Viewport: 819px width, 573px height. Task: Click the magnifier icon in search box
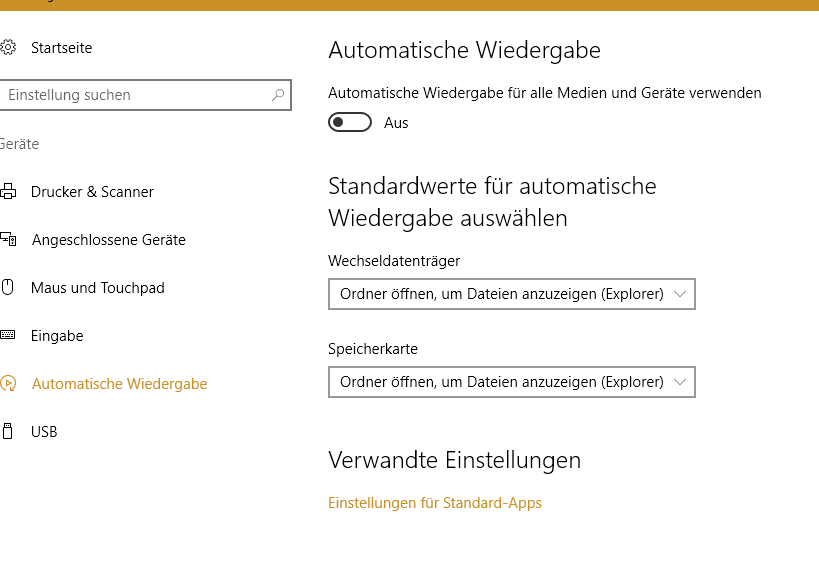tap(278, 95)
